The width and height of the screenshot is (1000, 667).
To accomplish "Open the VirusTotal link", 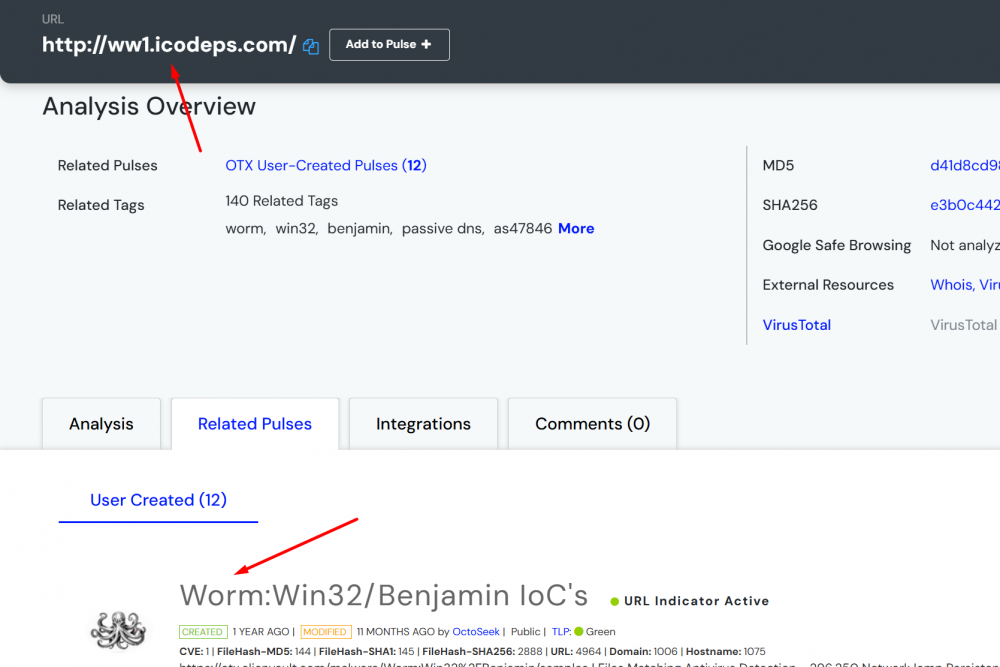I will point(797,325).
